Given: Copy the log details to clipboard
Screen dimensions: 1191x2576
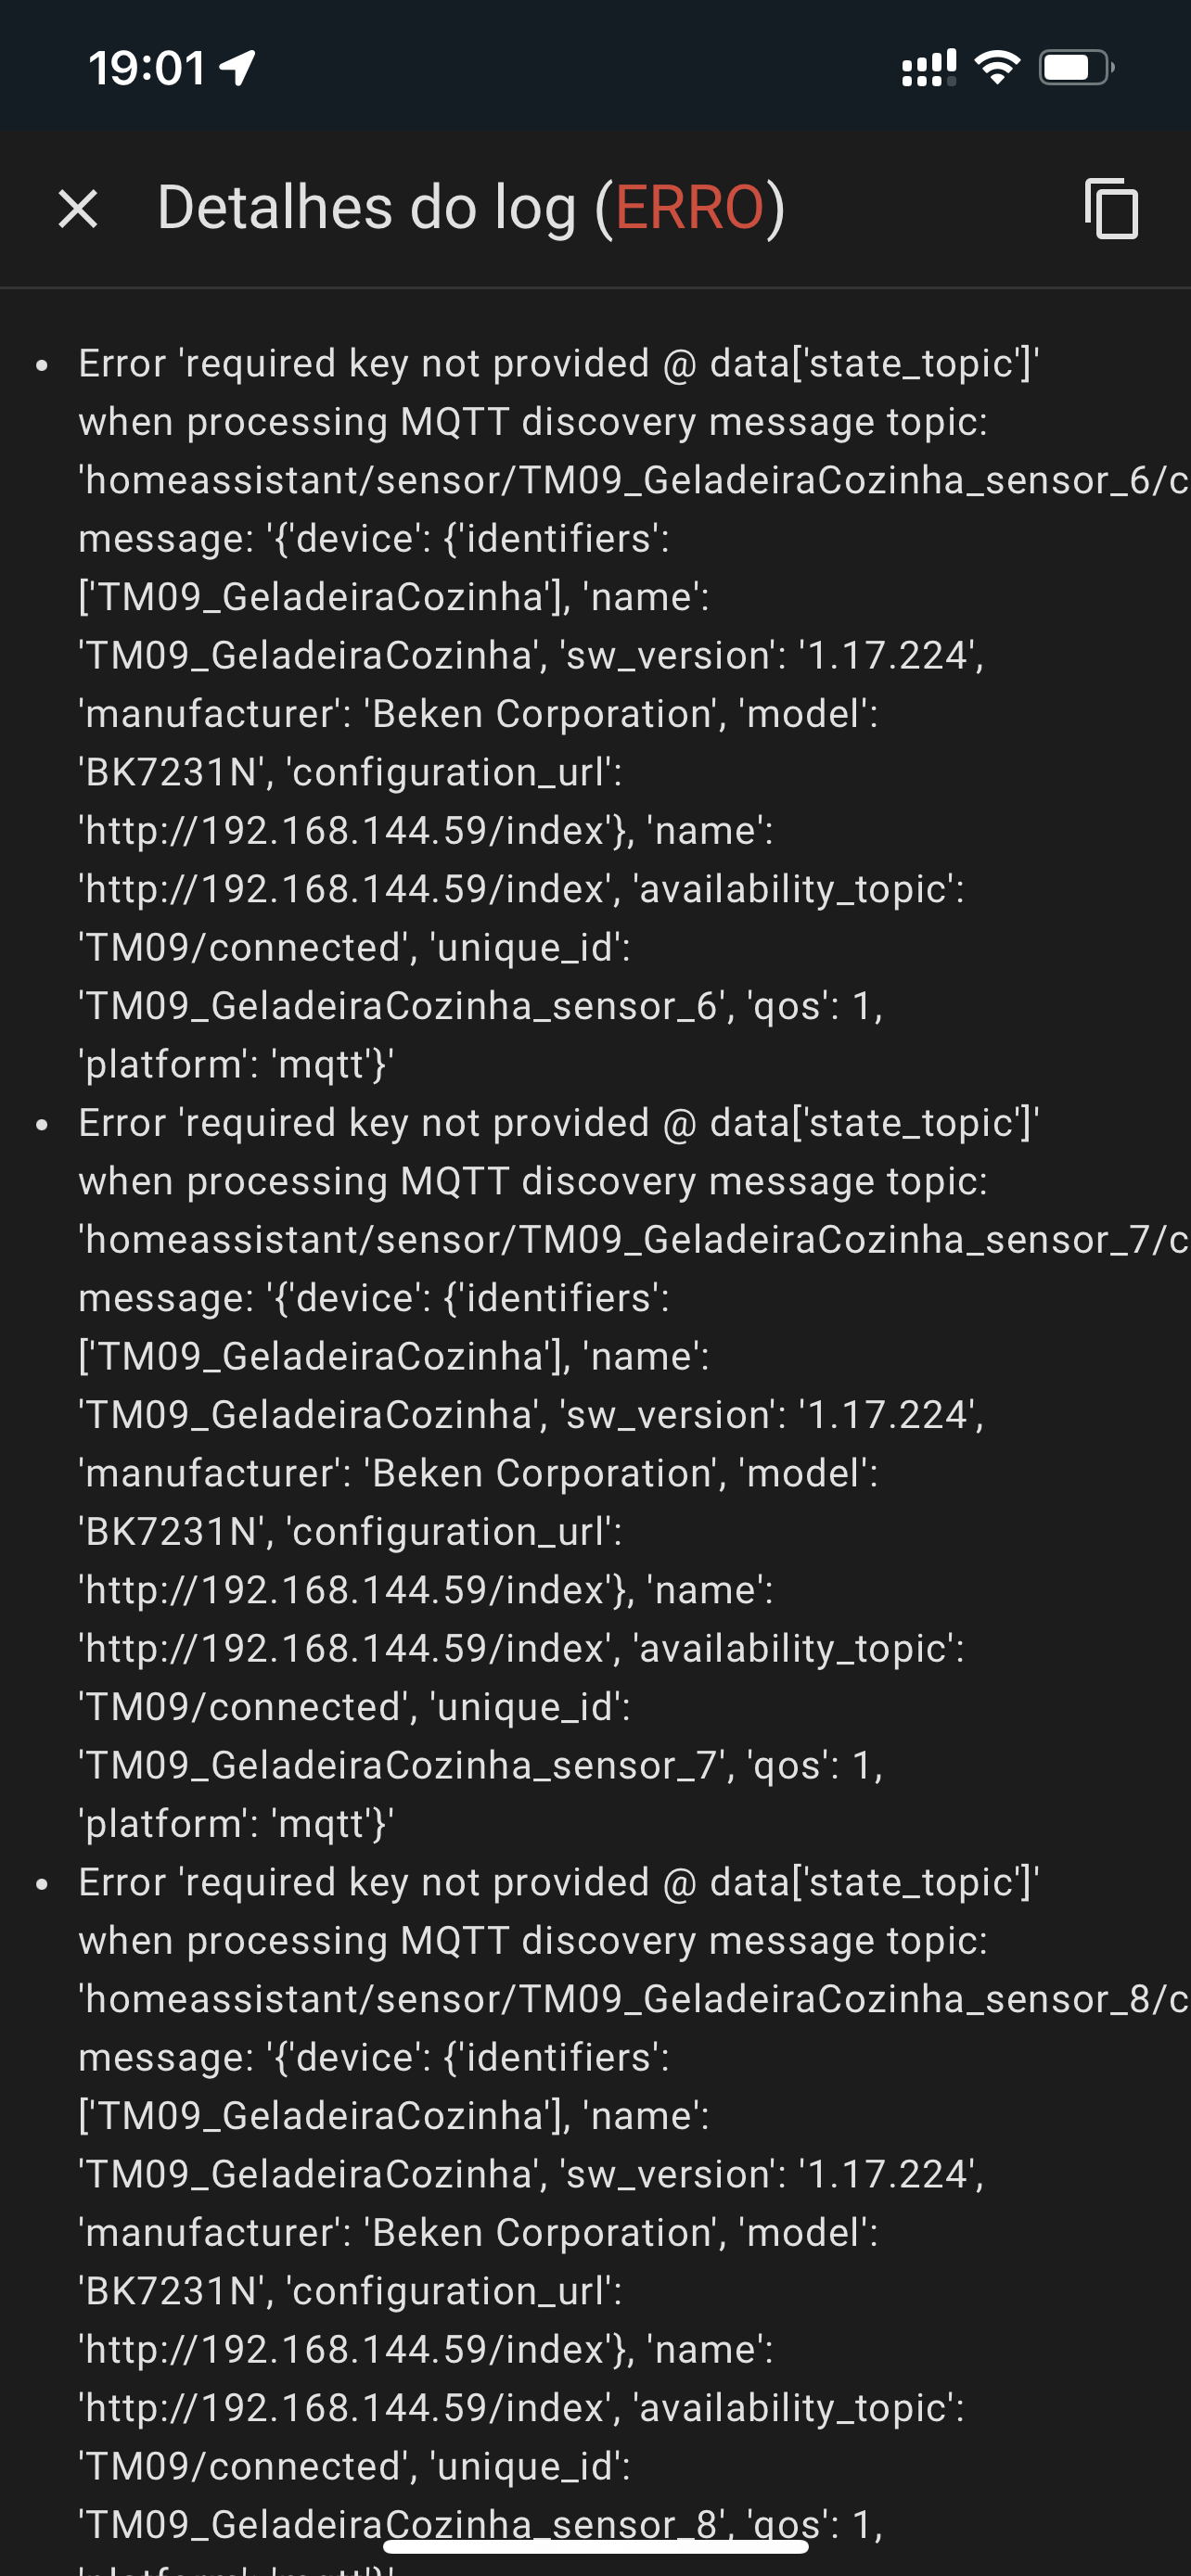Looking at the screenshot, I should tap(1111, 209).
